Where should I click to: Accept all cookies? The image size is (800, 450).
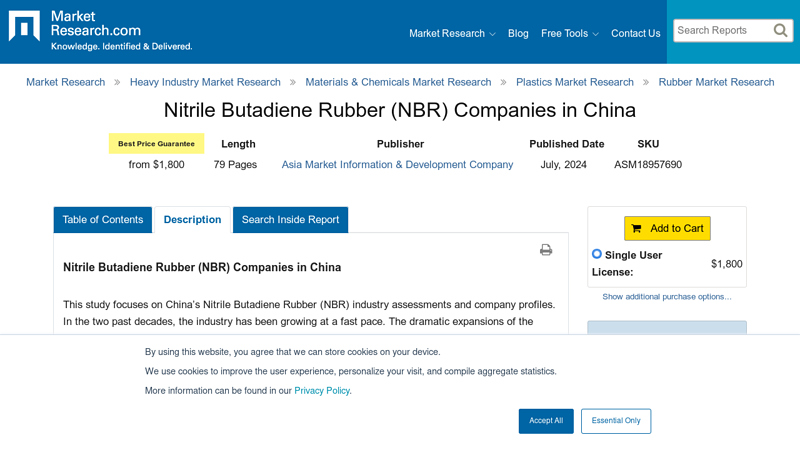point(546,421)
